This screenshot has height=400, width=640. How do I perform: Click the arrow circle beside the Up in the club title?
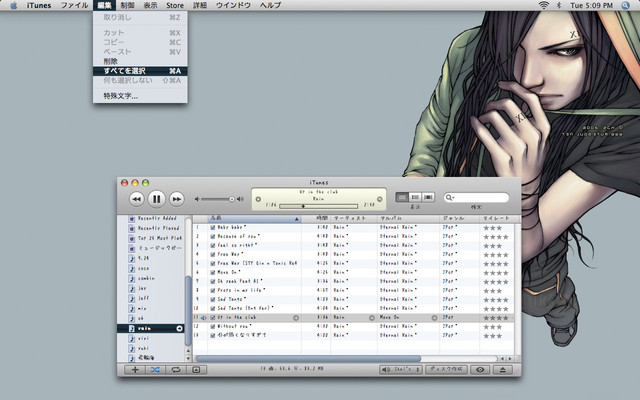click(296, 318)
